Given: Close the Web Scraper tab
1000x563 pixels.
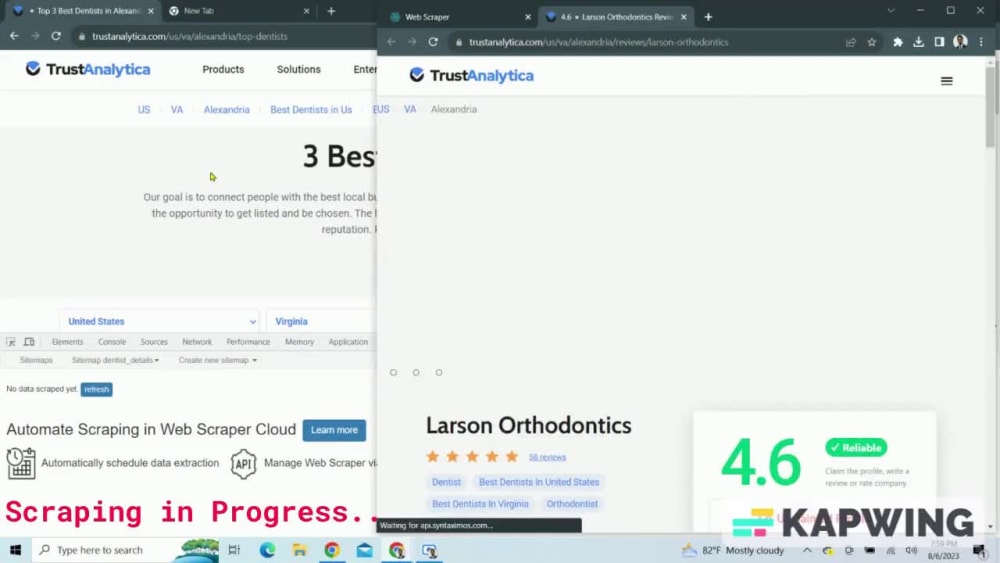Looking at the screenshot, I should [x=527, y=17].
